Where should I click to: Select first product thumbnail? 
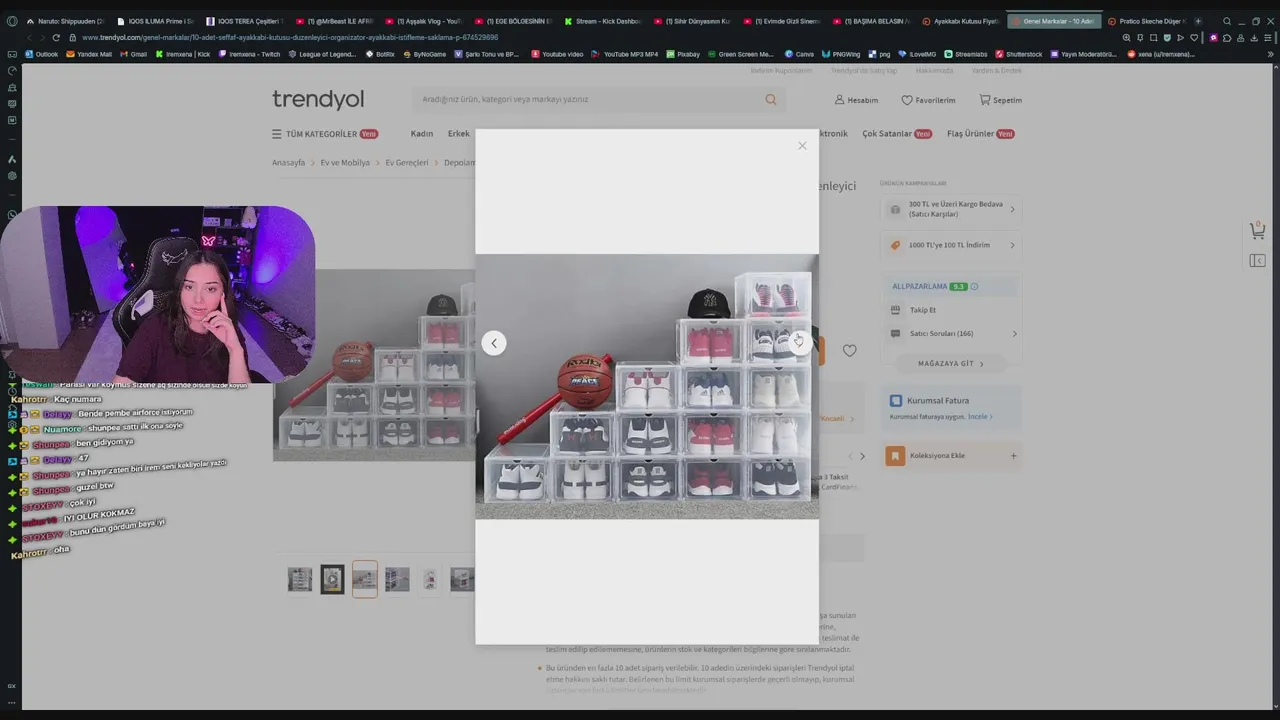(x=300, y=579)
